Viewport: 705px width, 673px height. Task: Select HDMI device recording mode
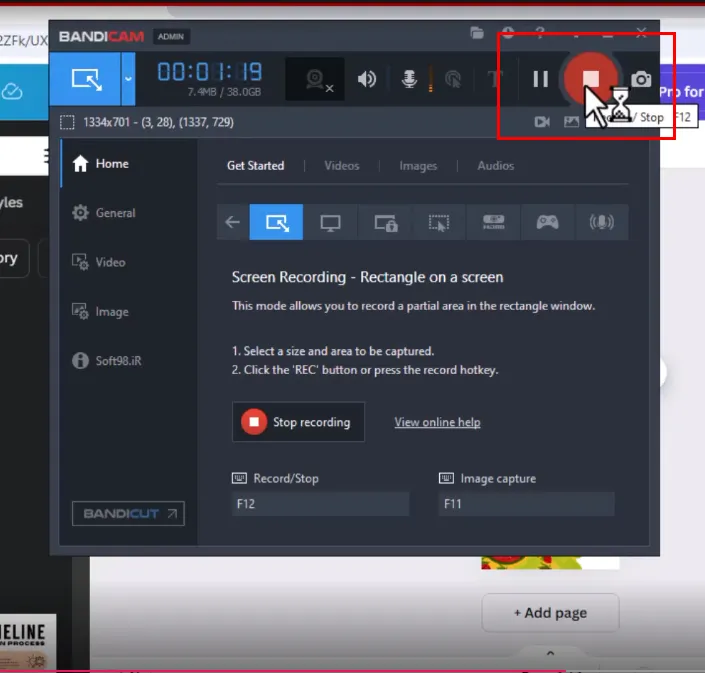click(x=493, y=223)
